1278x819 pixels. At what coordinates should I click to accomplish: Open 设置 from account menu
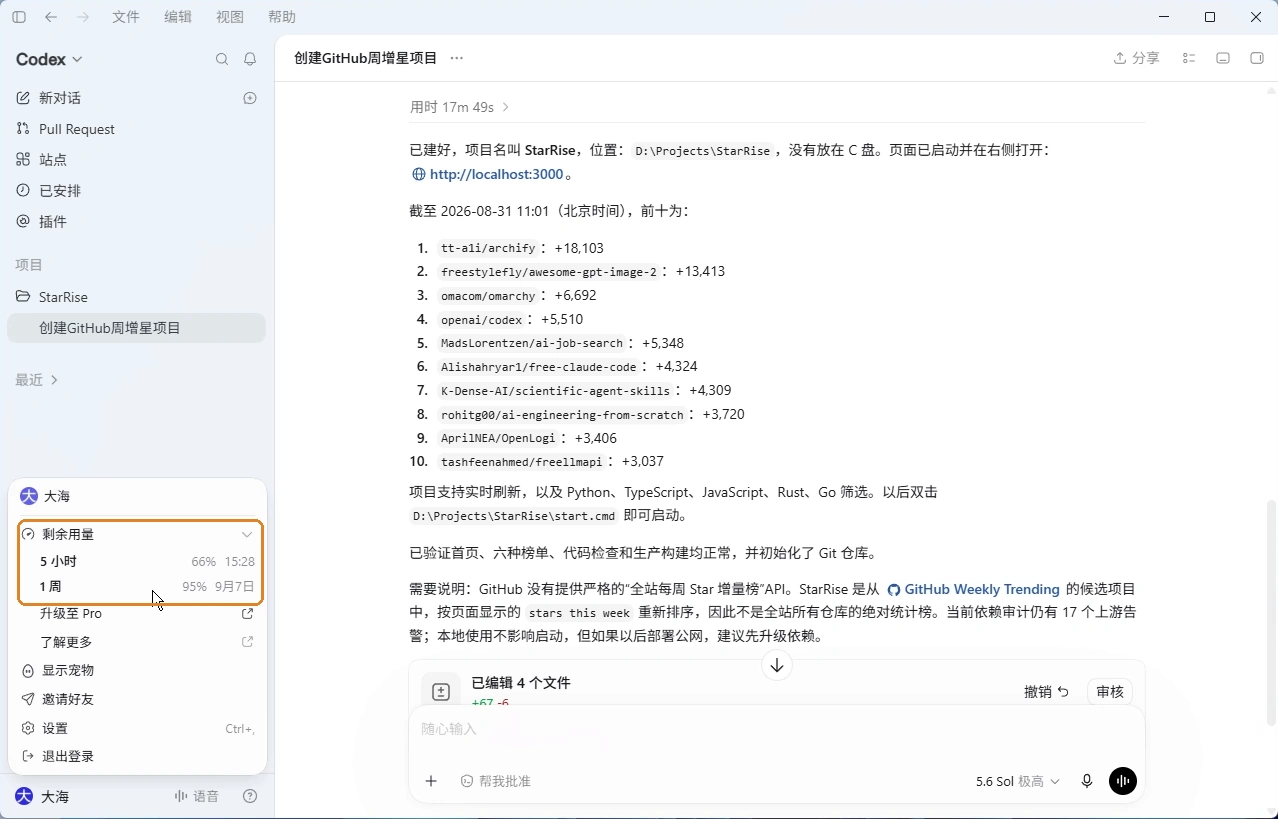point(137,729)
